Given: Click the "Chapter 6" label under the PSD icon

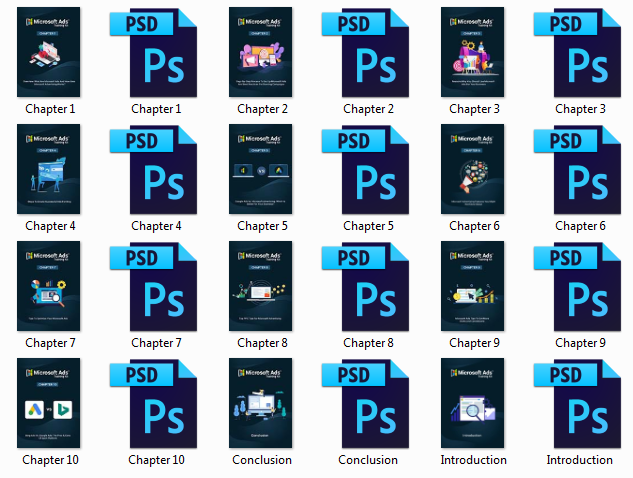Looking at the screenshot, I should [580, 226].
